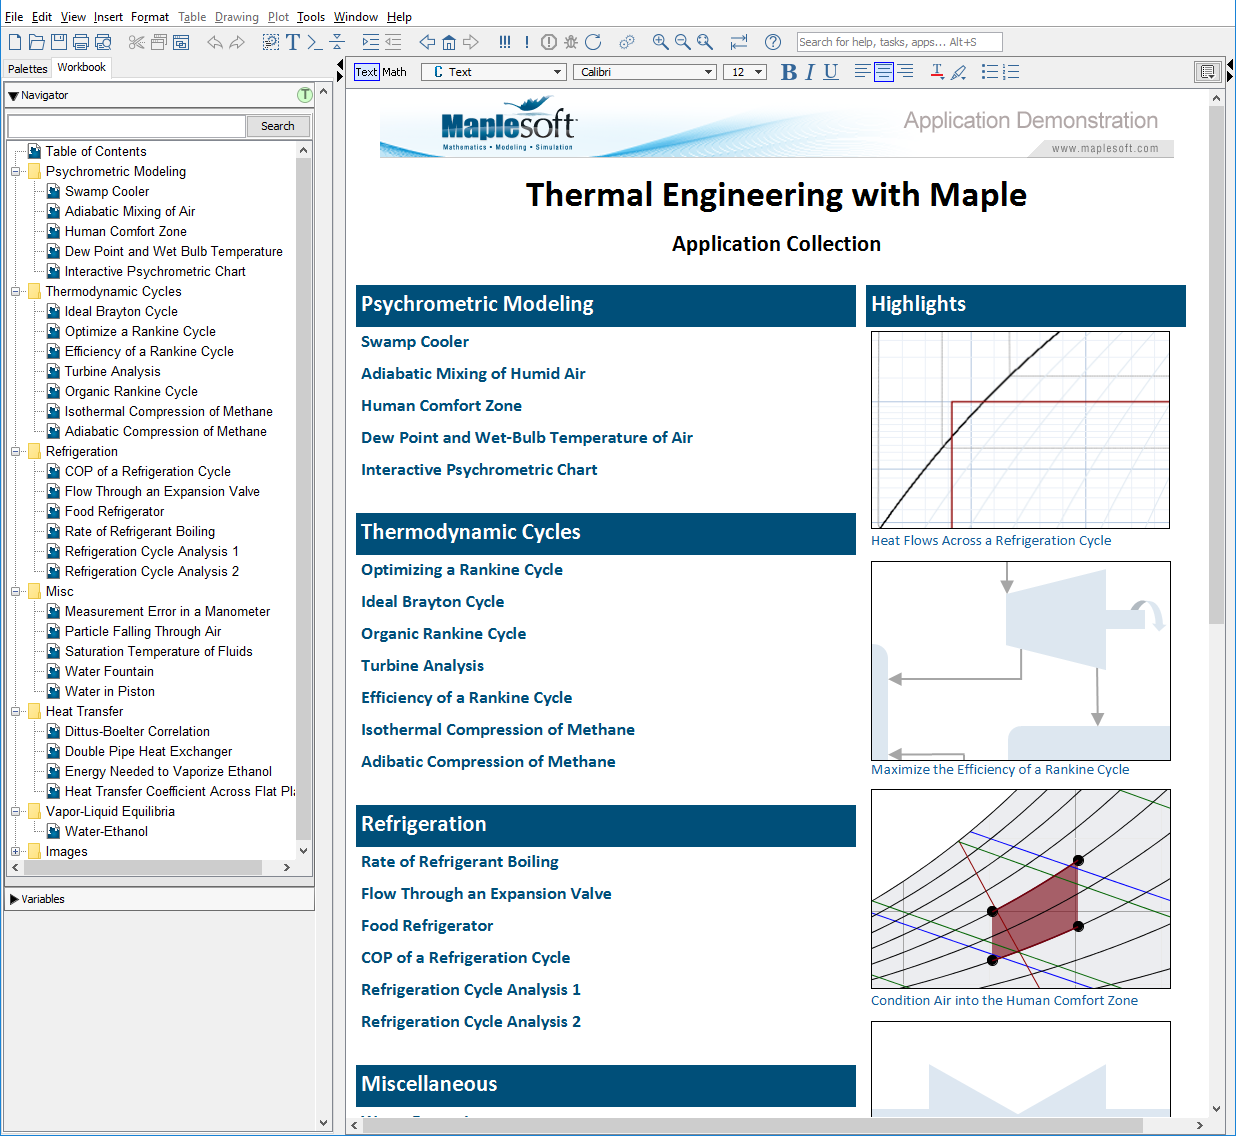Set center text alignment
Viewport: 1236px width, 1136px height.
884,72
